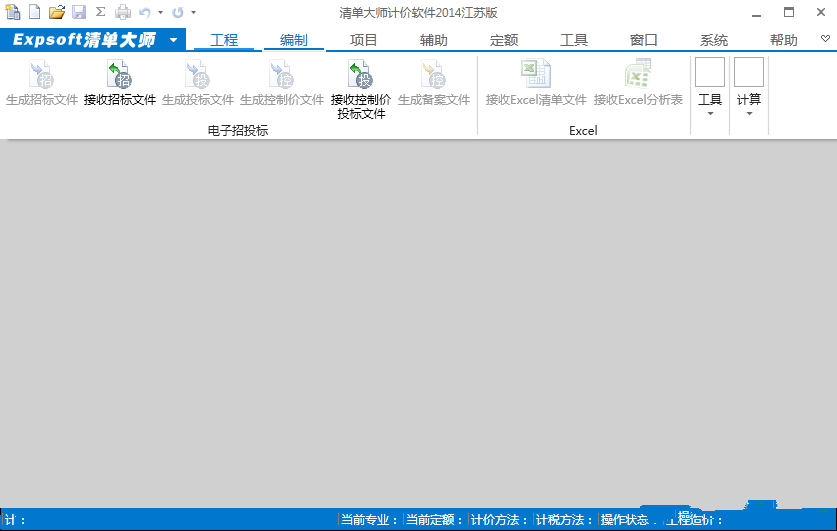Open the undo history dropdown arrow
Image resolution: width=837 pixels, height=531 pixels.
[x=160, y=12]
